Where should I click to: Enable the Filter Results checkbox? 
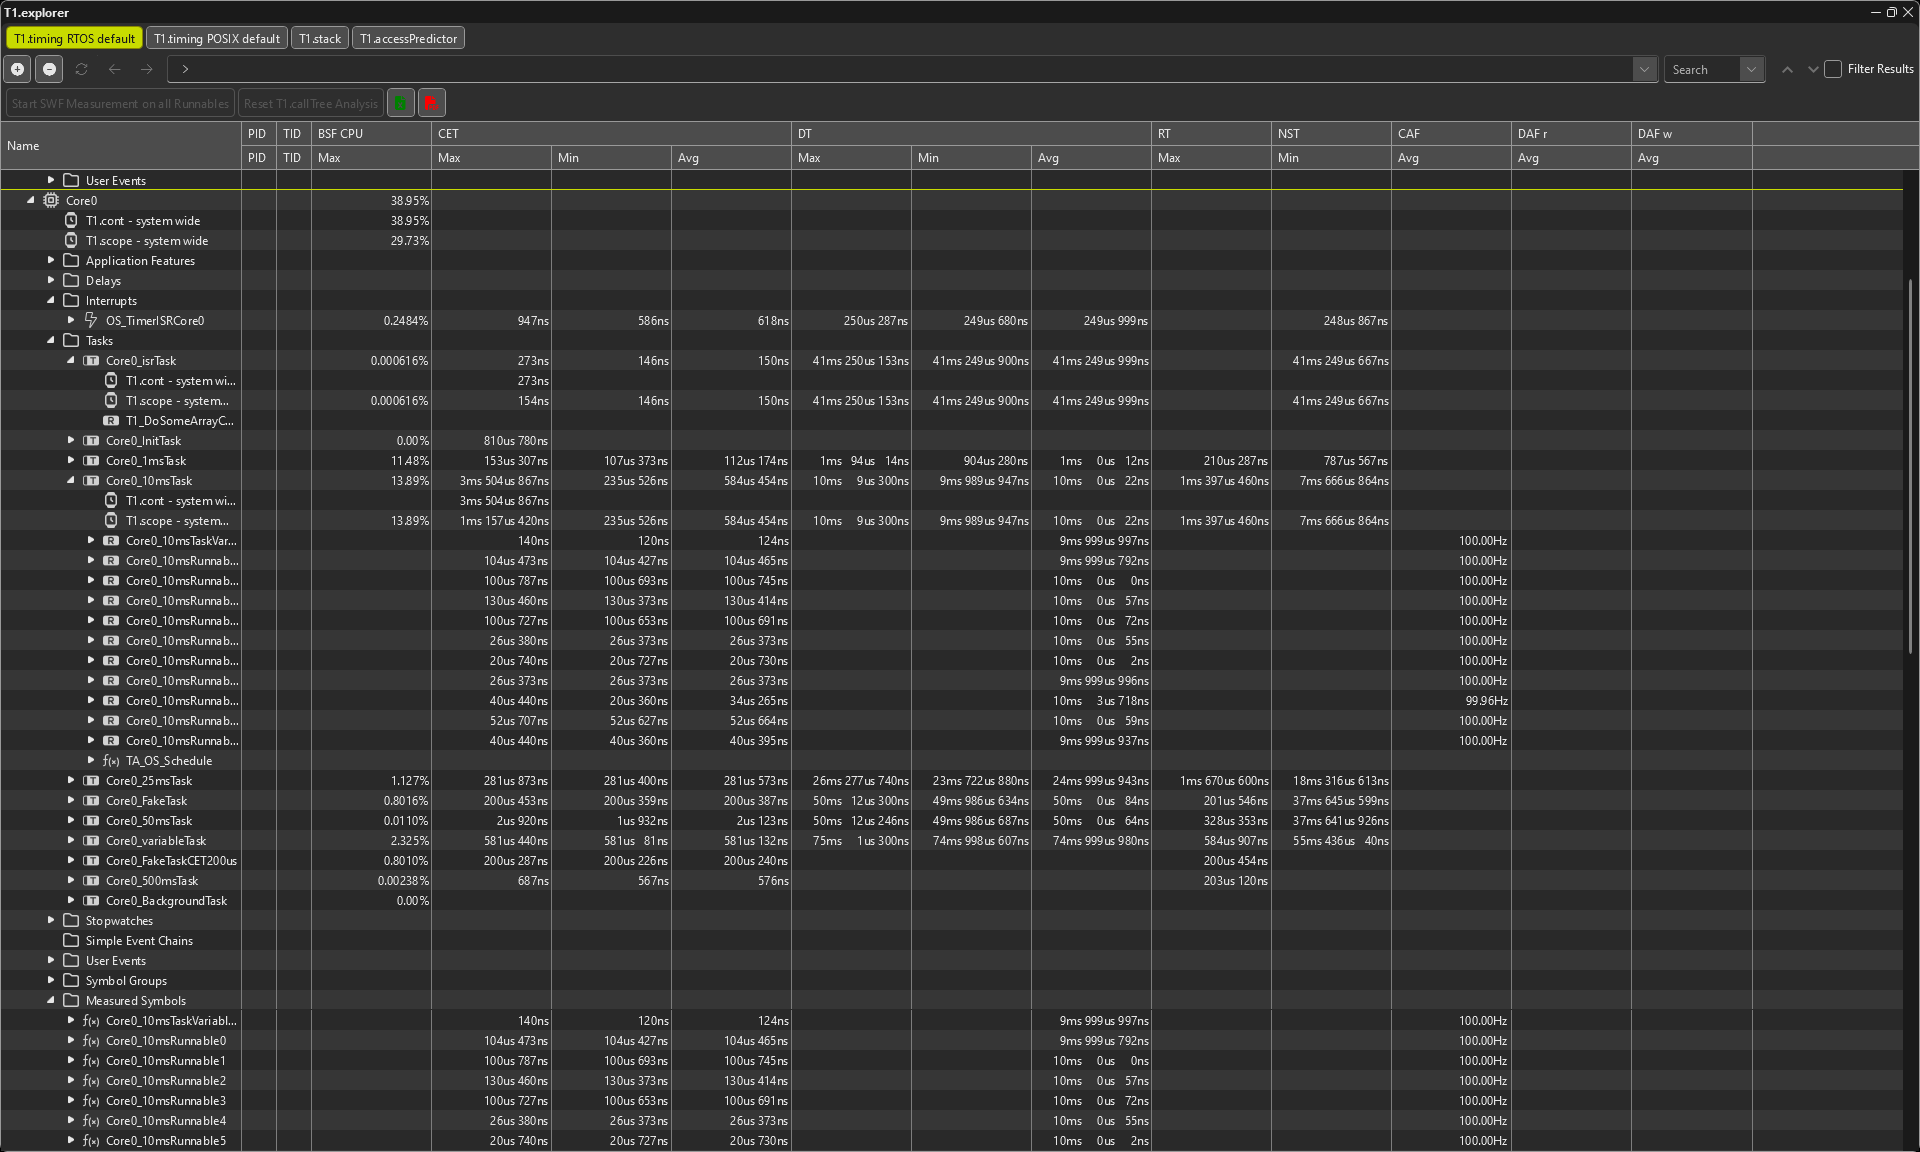[x=1833, y=69]
